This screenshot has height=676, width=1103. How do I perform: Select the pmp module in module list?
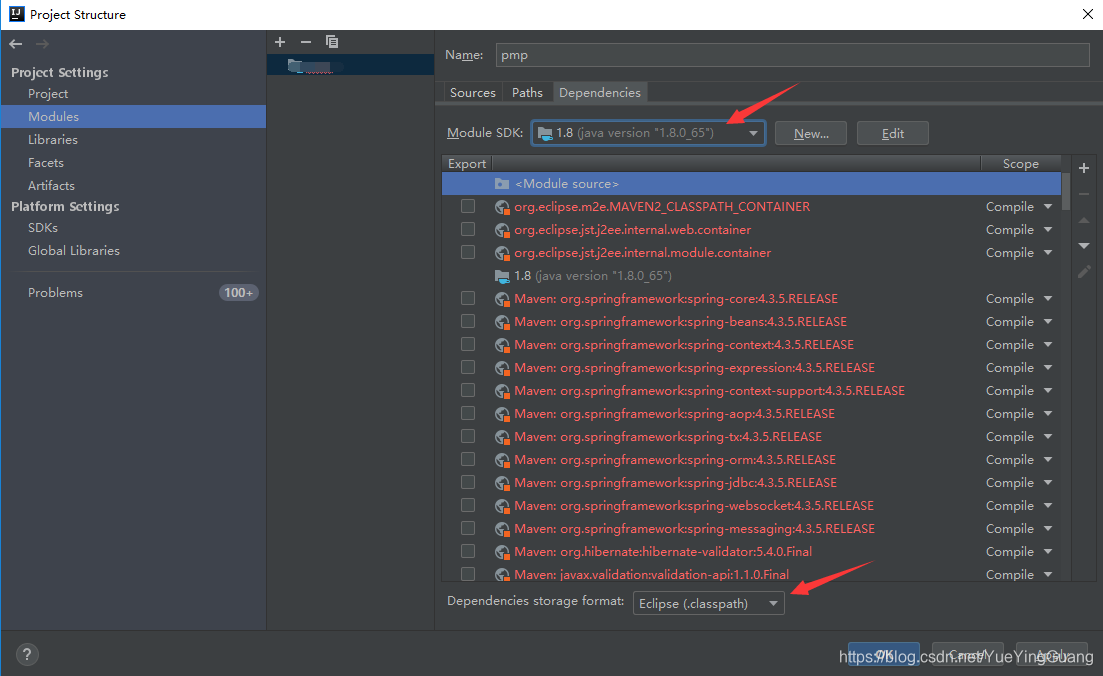coord(350,66)
